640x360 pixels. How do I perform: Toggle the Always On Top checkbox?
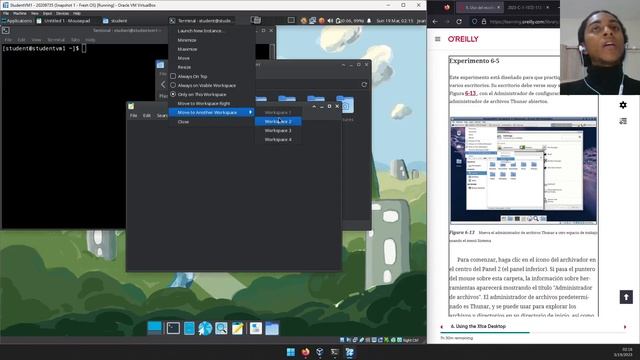click(x=173, y=76)
